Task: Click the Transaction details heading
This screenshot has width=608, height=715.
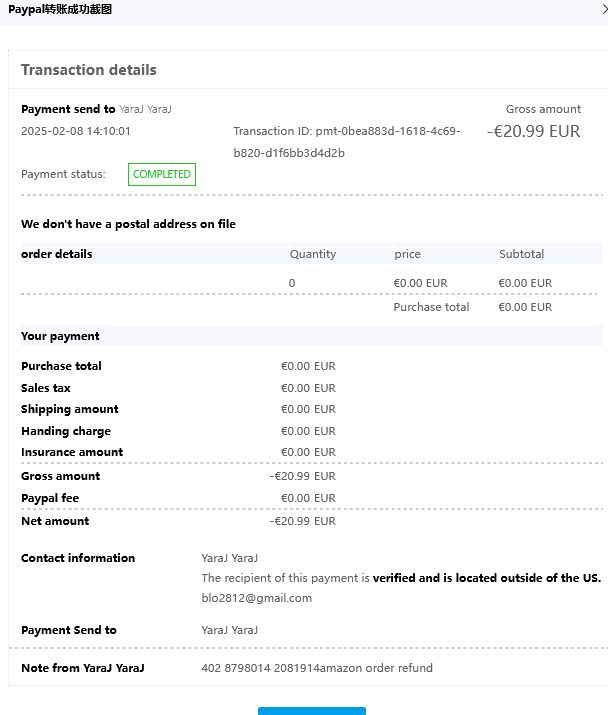Action: click(89, 70)
